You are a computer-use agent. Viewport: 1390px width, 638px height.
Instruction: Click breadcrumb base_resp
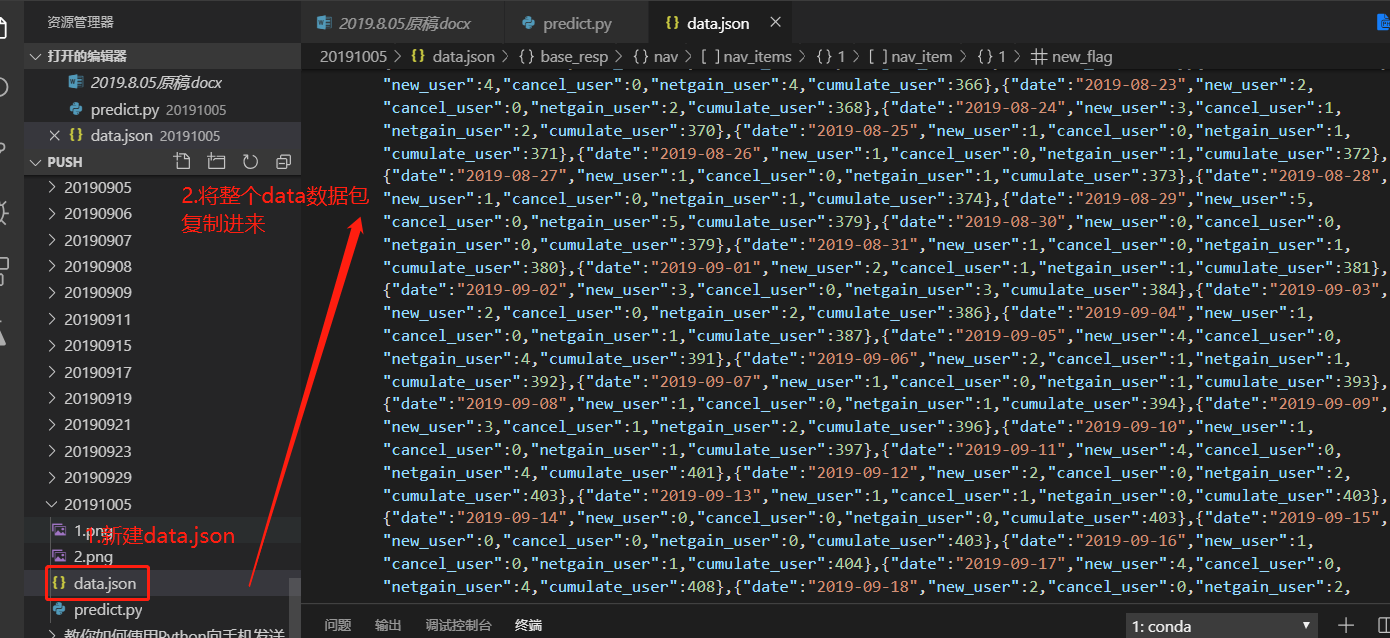574,57
